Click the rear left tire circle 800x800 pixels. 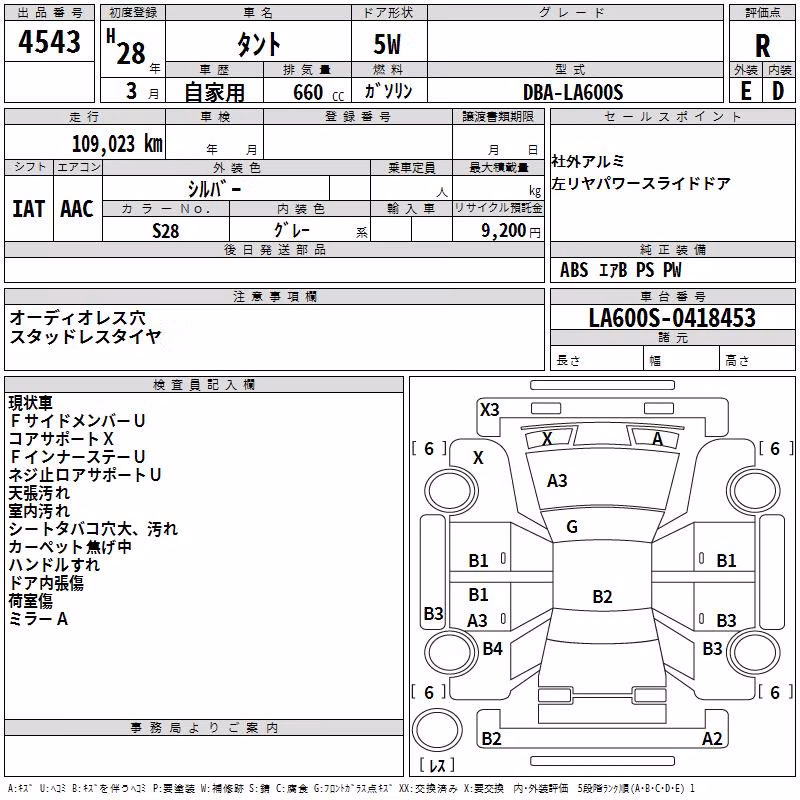pyautogui.click(x=451, y=652)
